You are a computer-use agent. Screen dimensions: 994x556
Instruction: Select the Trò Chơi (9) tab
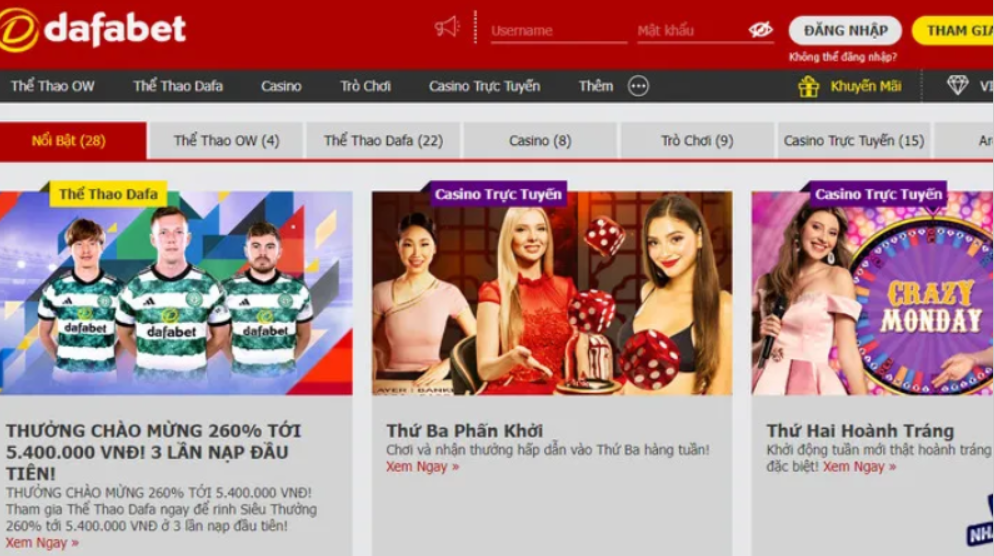697,141
